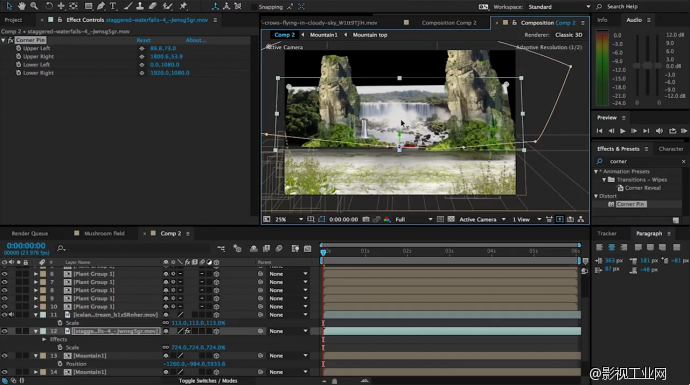Select the Clone Stamp tool
The image size is (690, 385).
click(140, 6)
